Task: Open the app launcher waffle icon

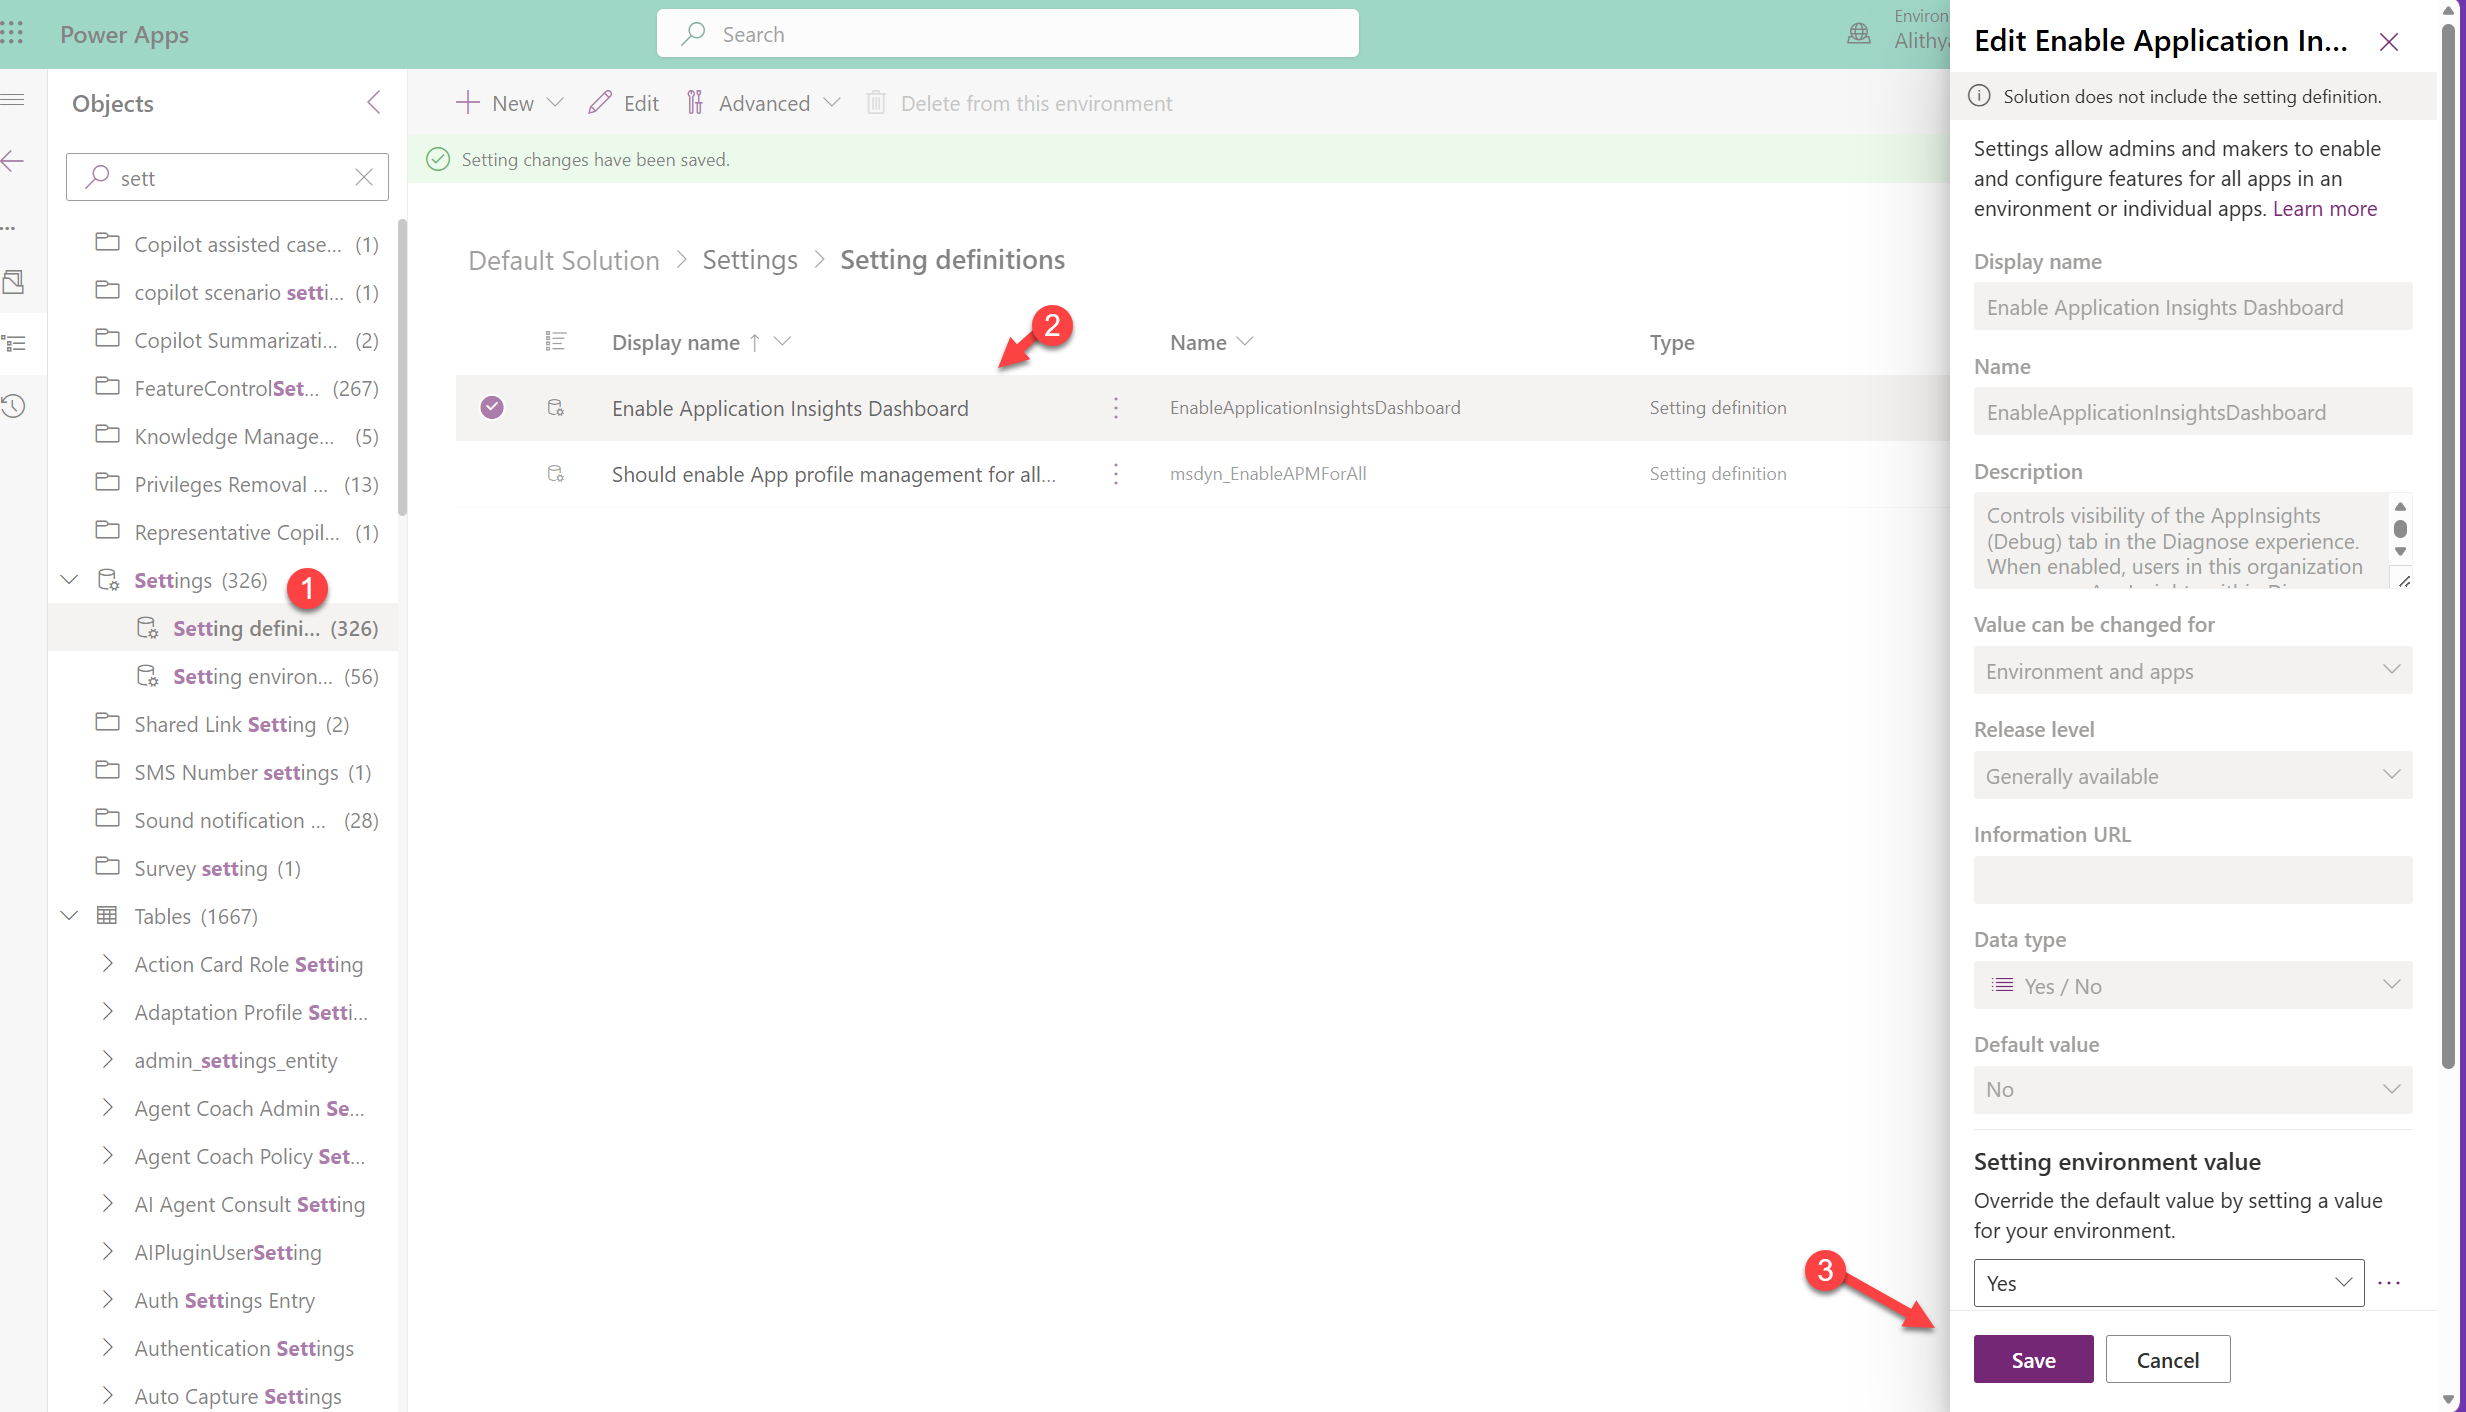Action: 12,34
